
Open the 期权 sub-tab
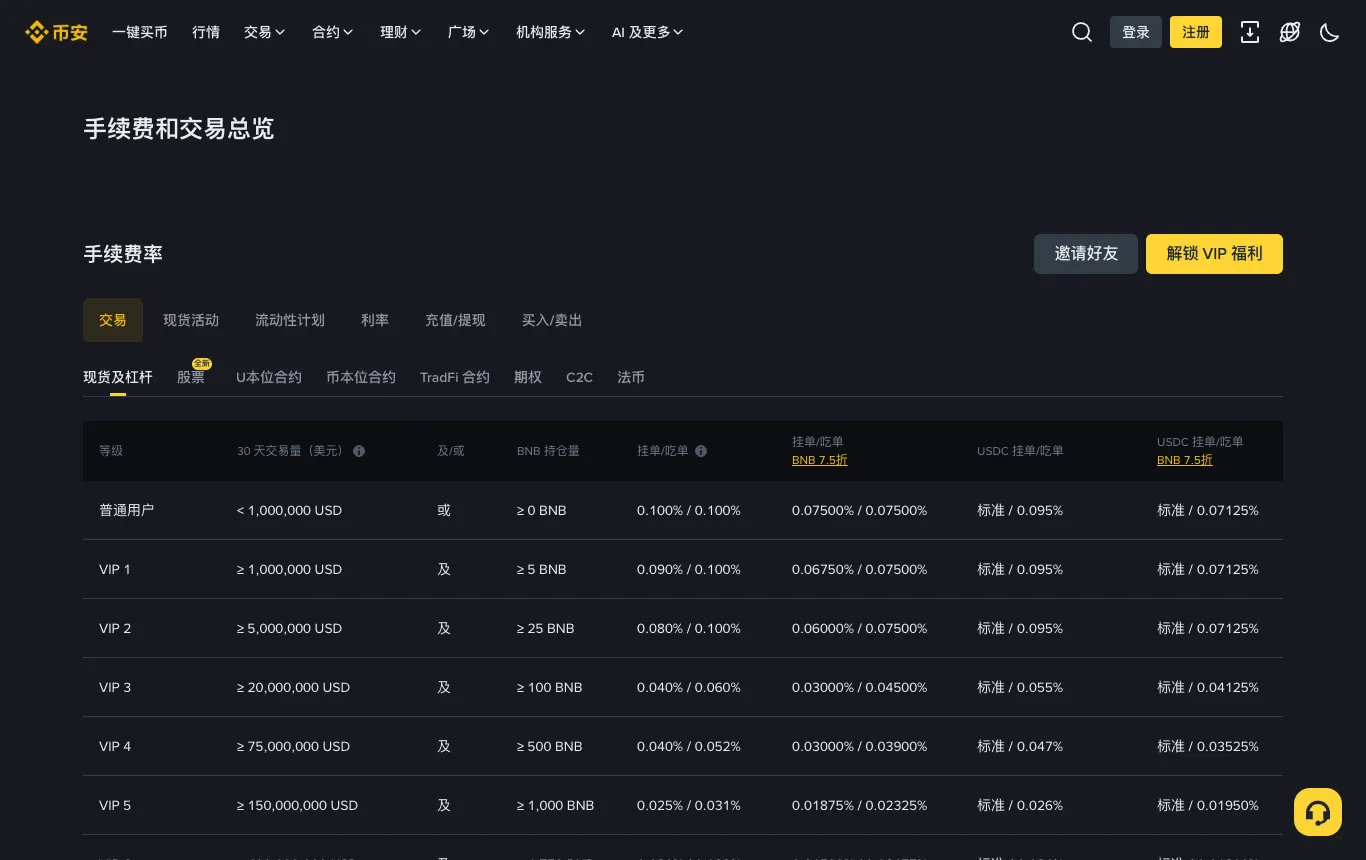(x=528, y=377)
